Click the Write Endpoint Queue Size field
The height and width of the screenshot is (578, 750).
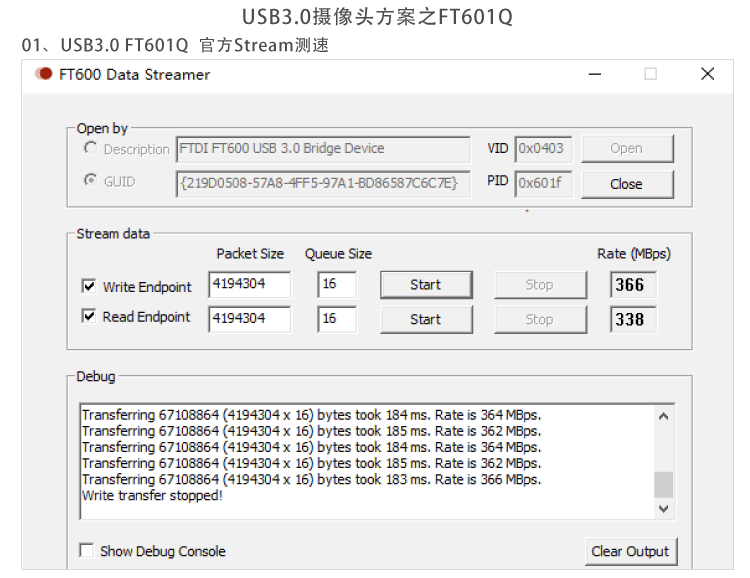[337, 284]
